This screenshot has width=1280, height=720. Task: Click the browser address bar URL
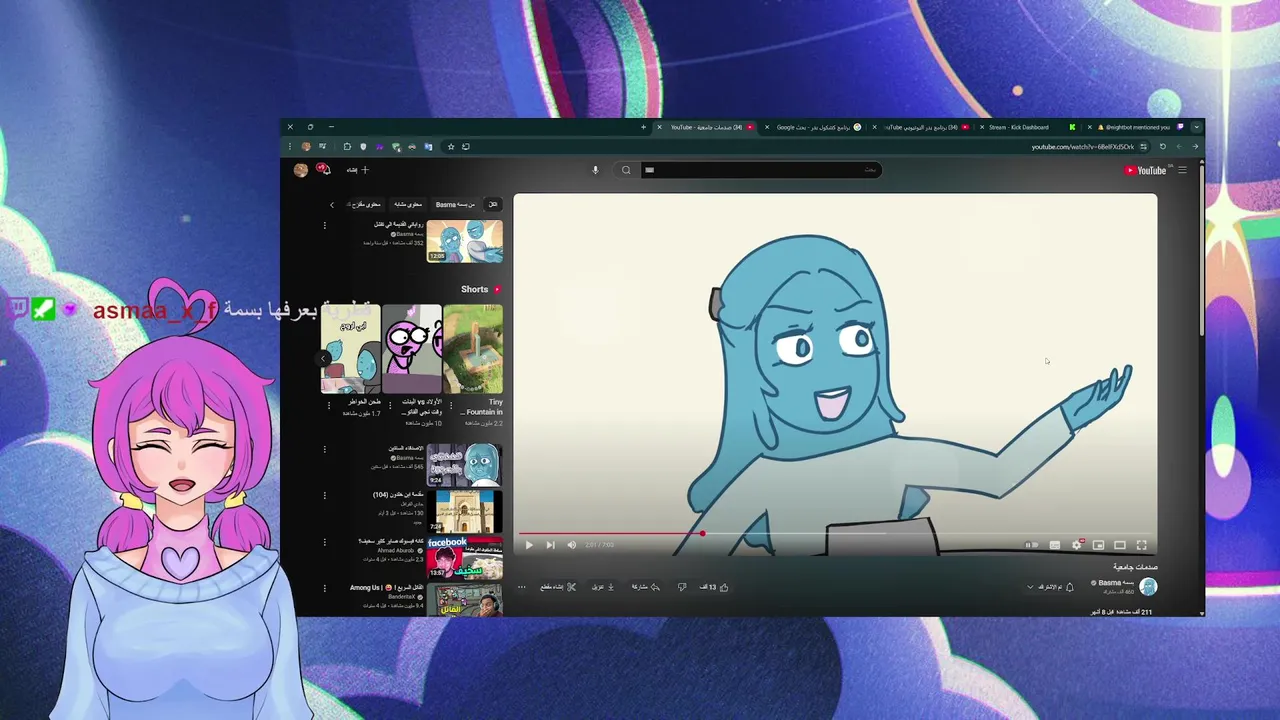tap(1082, 147)
